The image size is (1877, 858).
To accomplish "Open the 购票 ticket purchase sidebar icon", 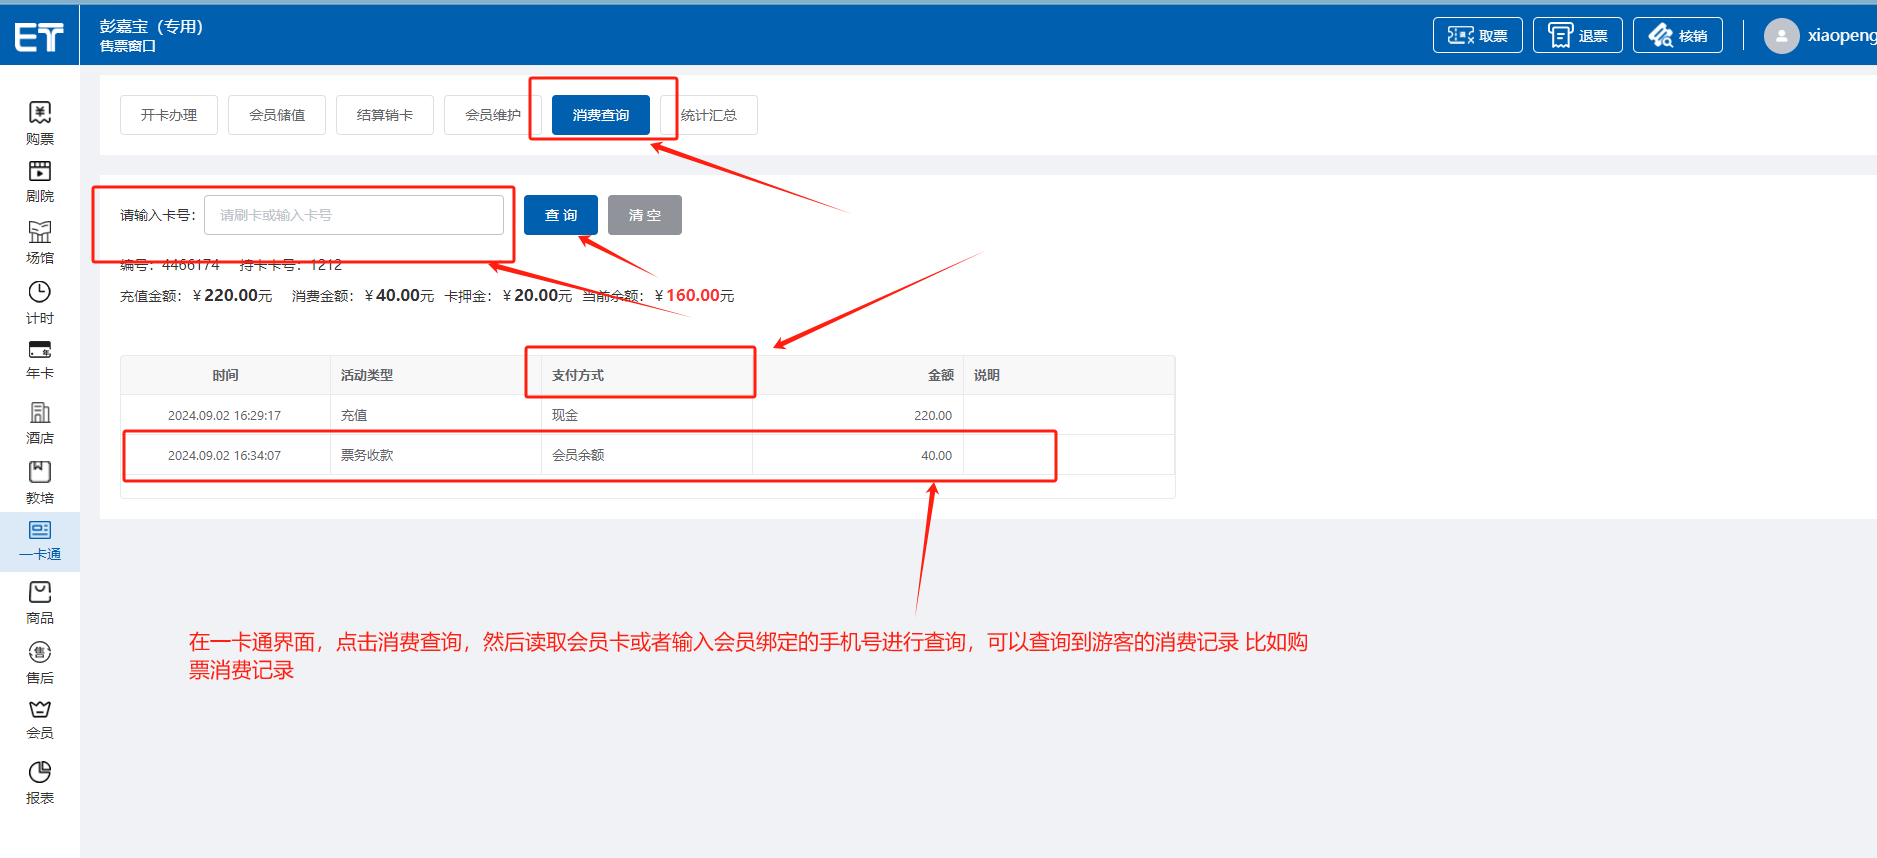I will (x=40, y=113).
